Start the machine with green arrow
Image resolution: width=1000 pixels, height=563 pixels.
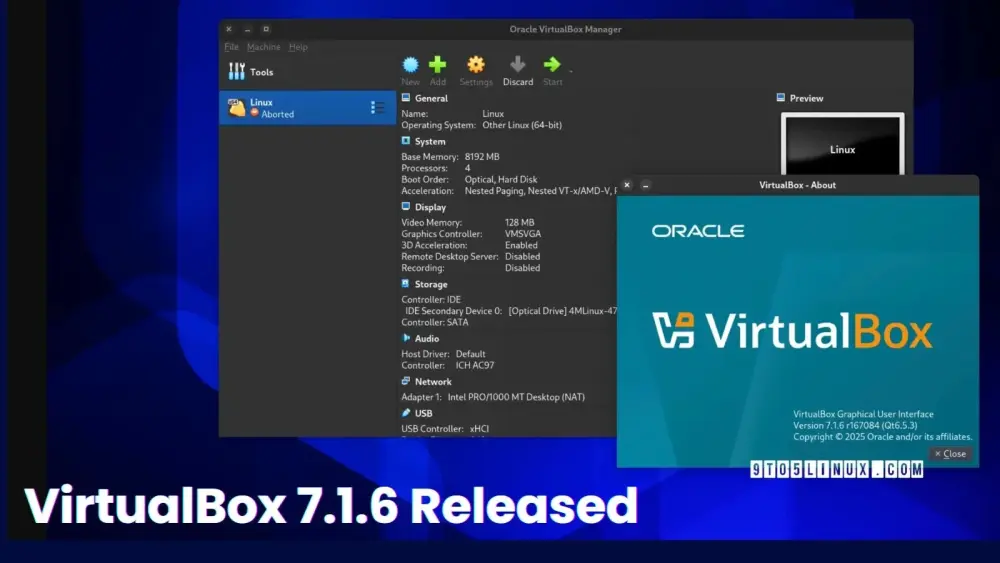552,64
